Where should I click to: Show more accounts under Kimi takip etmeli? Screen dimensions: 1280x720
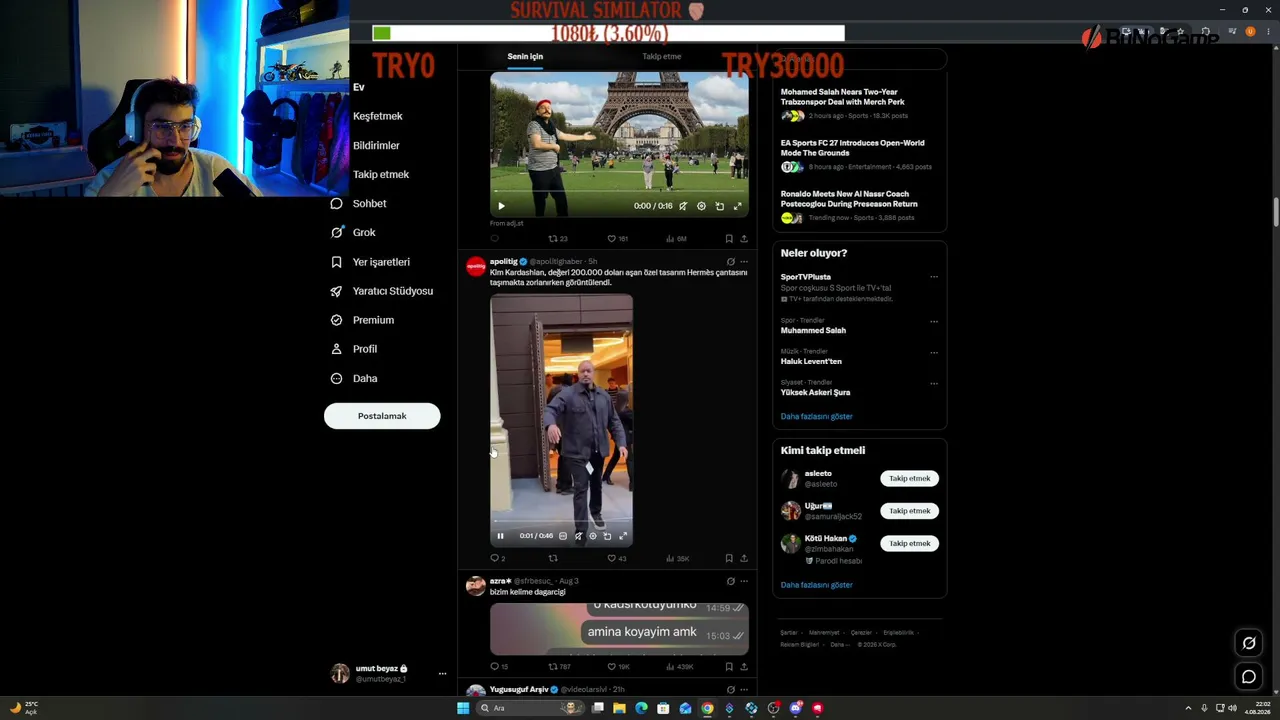point(817,585)
